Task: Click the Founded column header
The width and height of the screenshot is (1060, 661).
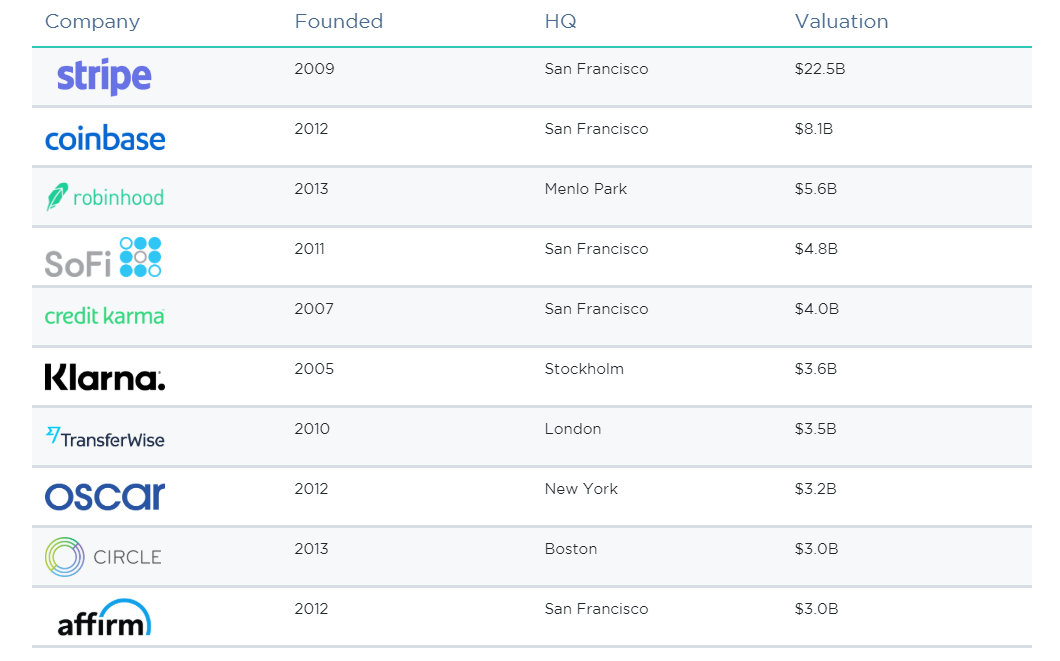Action: coord(338,21)
